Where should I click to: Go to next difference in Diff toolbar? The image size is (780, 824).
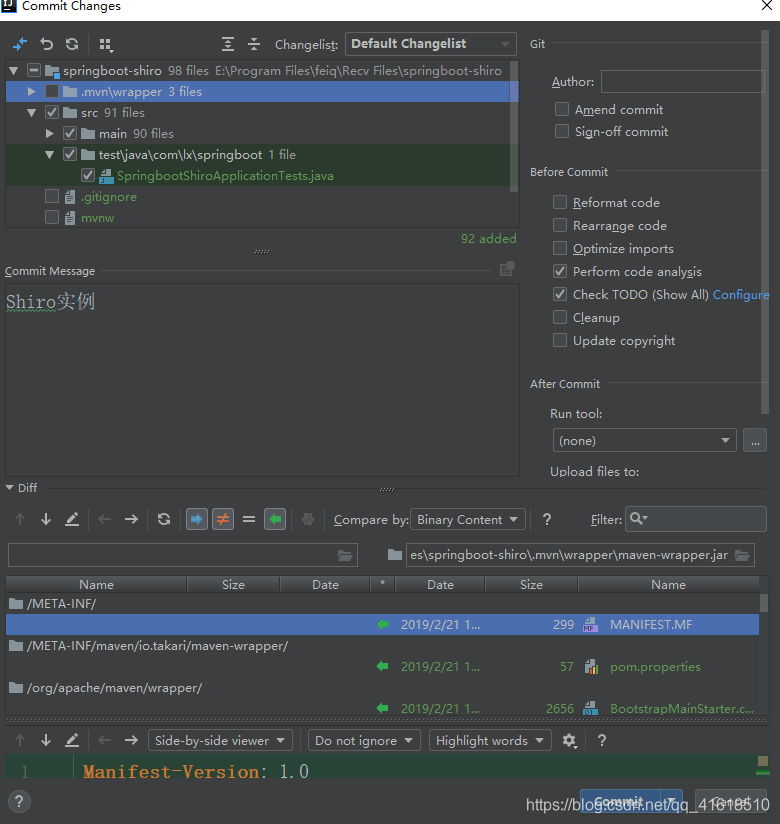[46, 519]
